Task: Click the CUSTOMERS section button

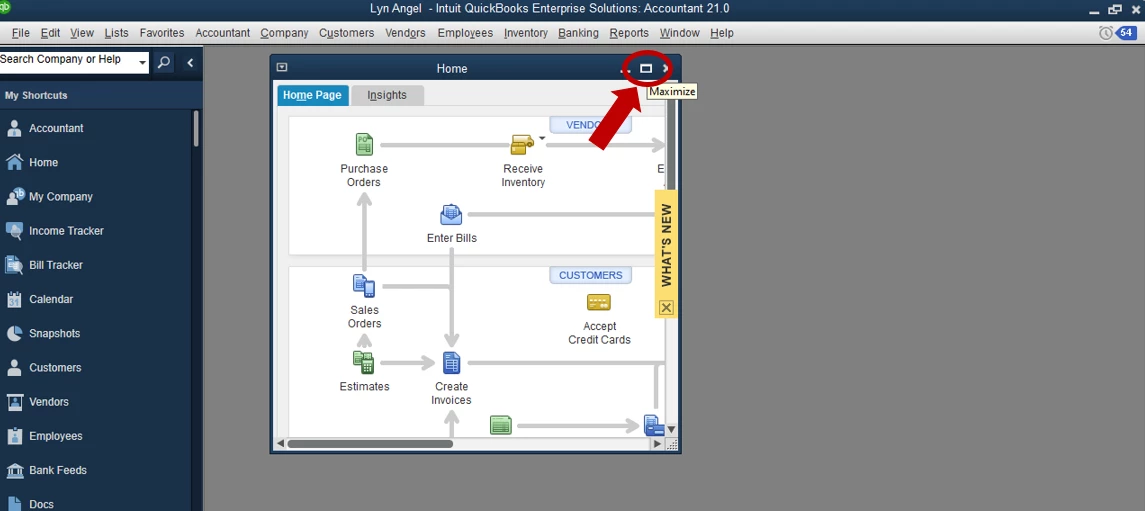Action: 591,275
